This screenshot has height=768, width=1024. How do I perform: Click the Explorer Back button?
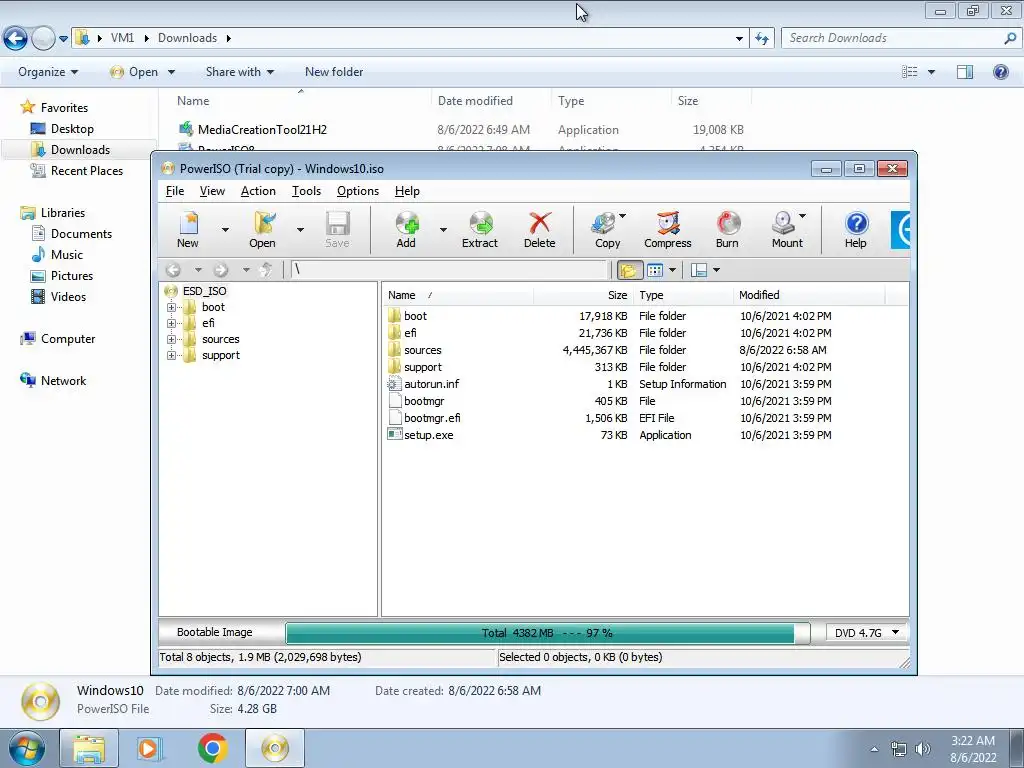(x=16, y=39)
